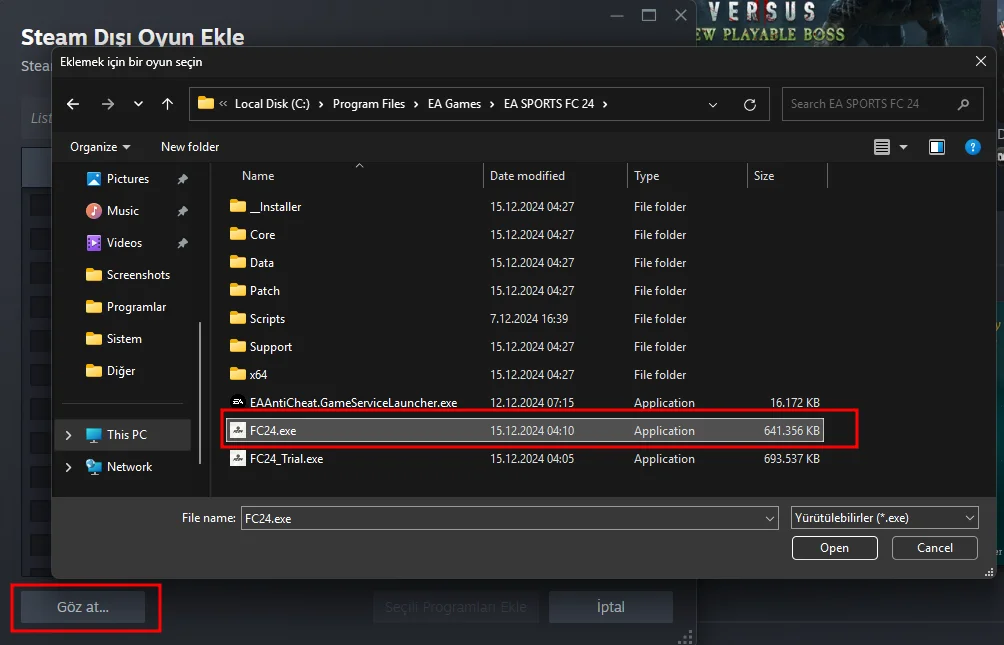This screenshot has height=645, width=1004.
Task: Open Music in the navigation pane
Action: point(122,211)
